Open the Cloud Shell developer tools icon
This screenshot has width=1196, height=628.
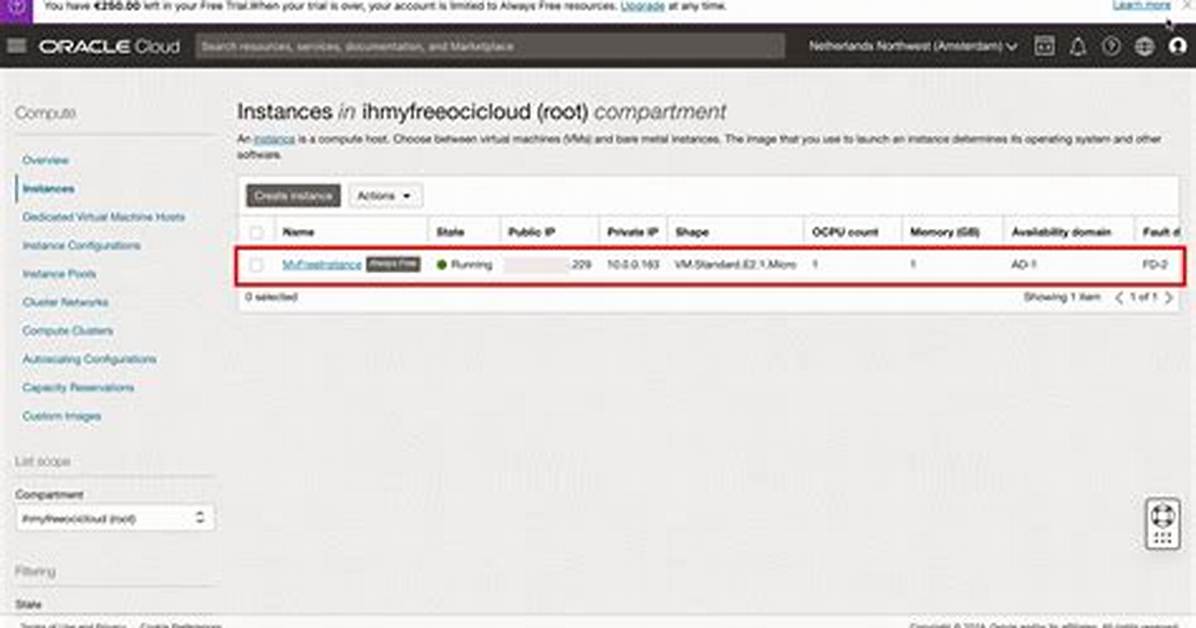coord(1044,46)
